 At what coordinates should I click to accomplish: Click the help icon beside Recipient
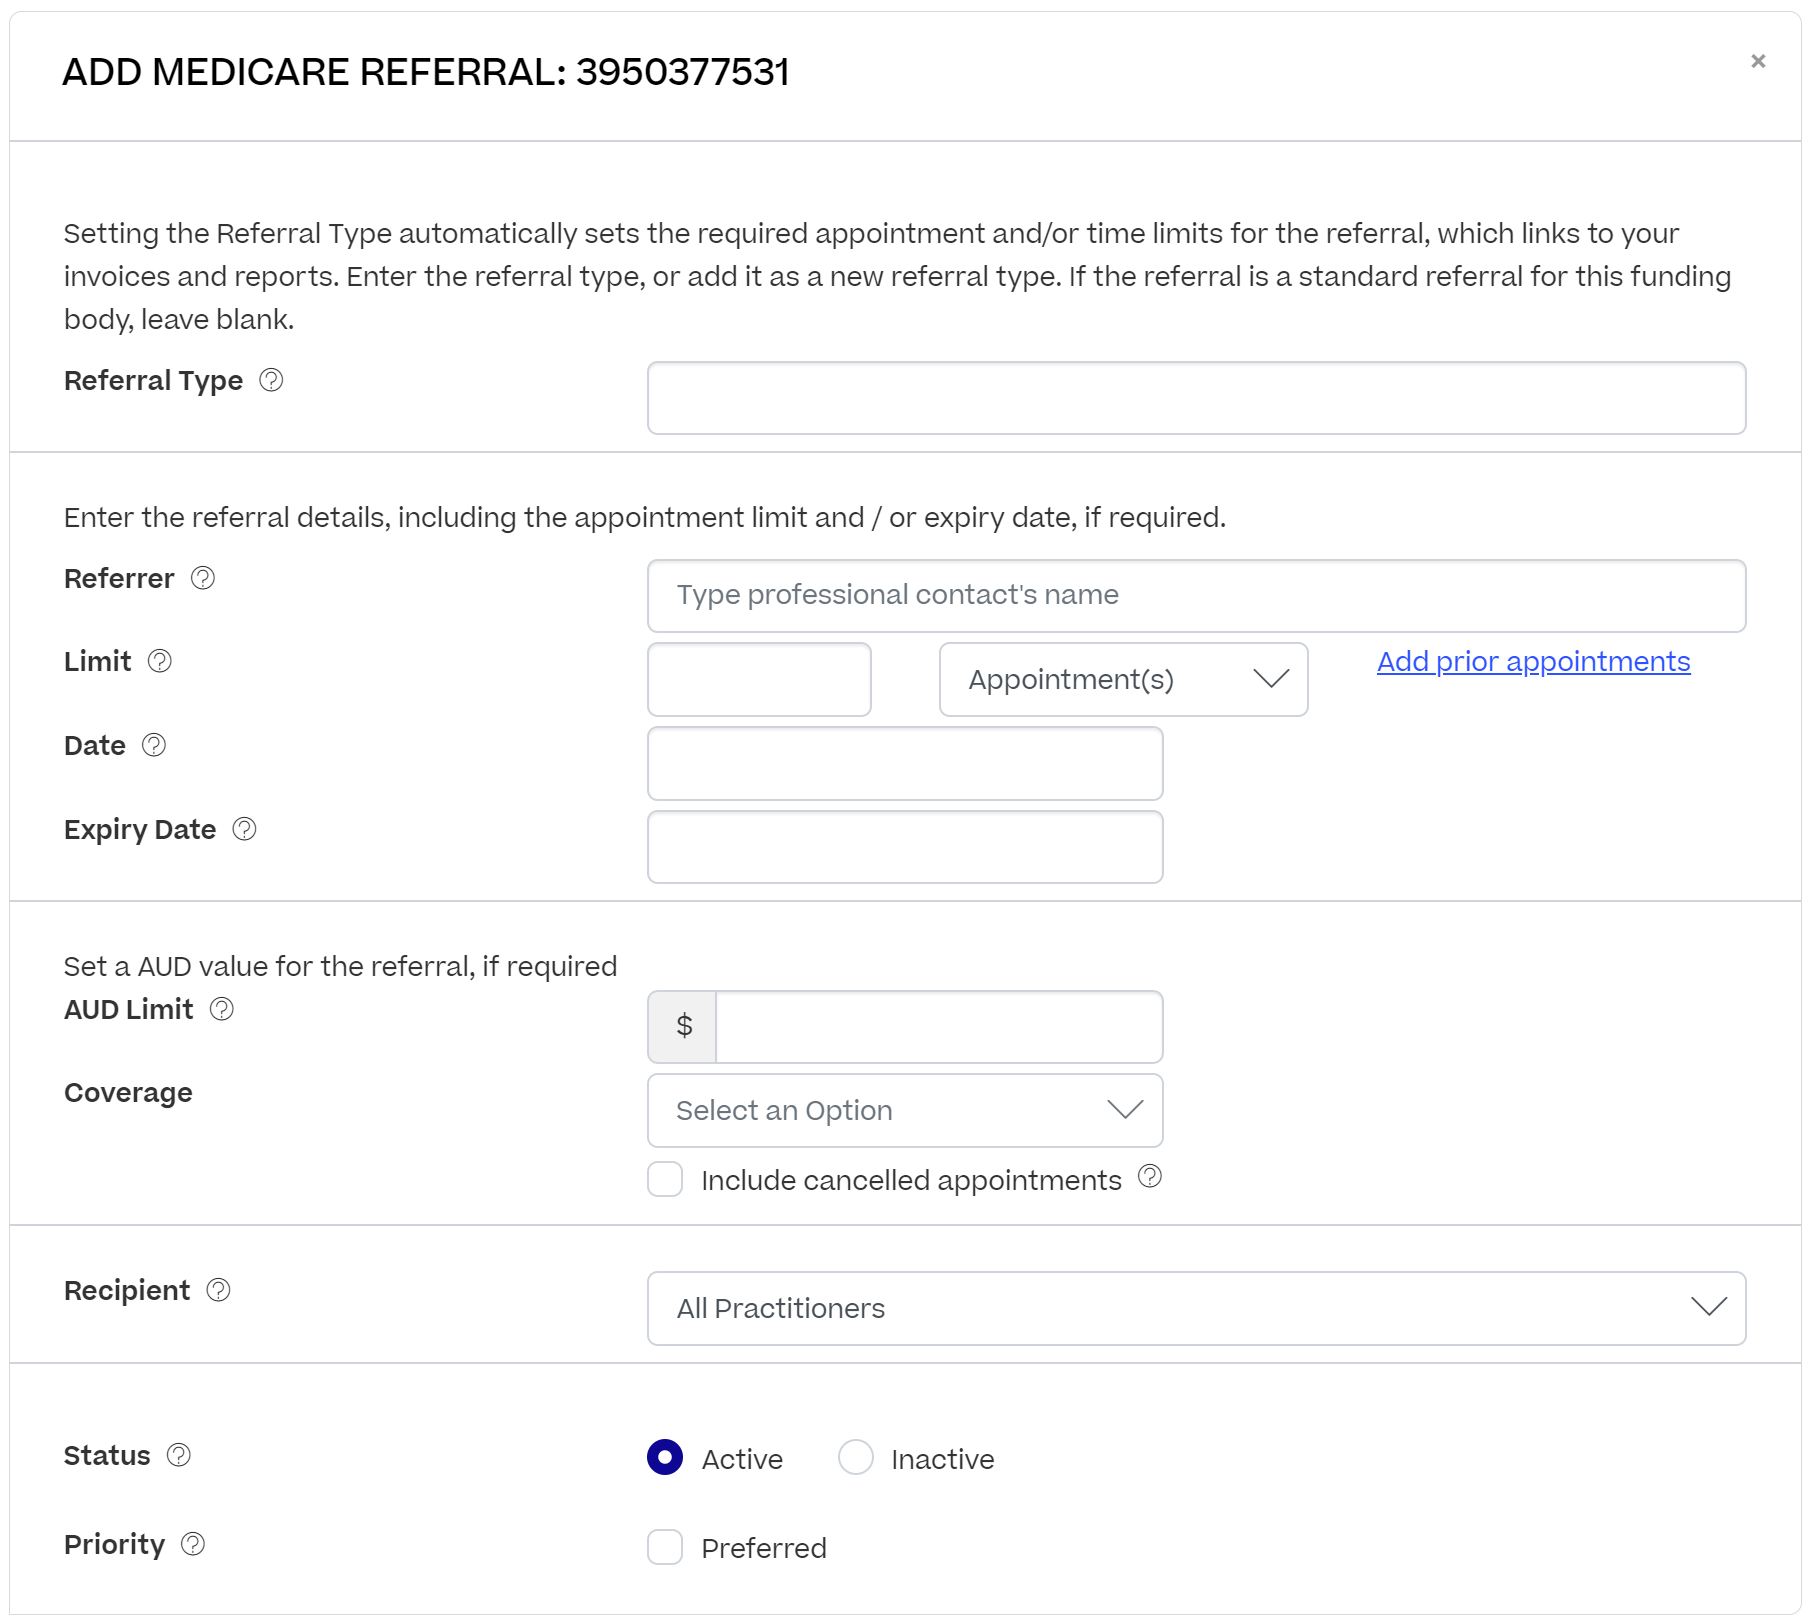(219, 1290)
